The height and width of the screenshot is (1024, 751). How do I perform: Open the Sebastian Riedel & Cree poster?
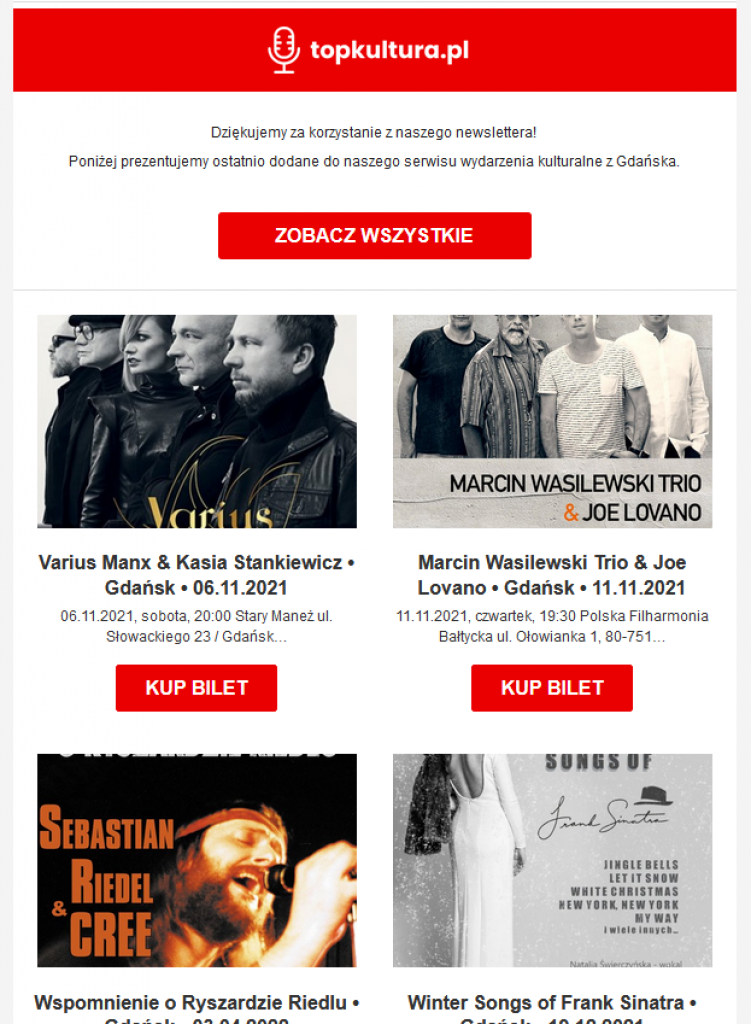click(x=197, y=860)
